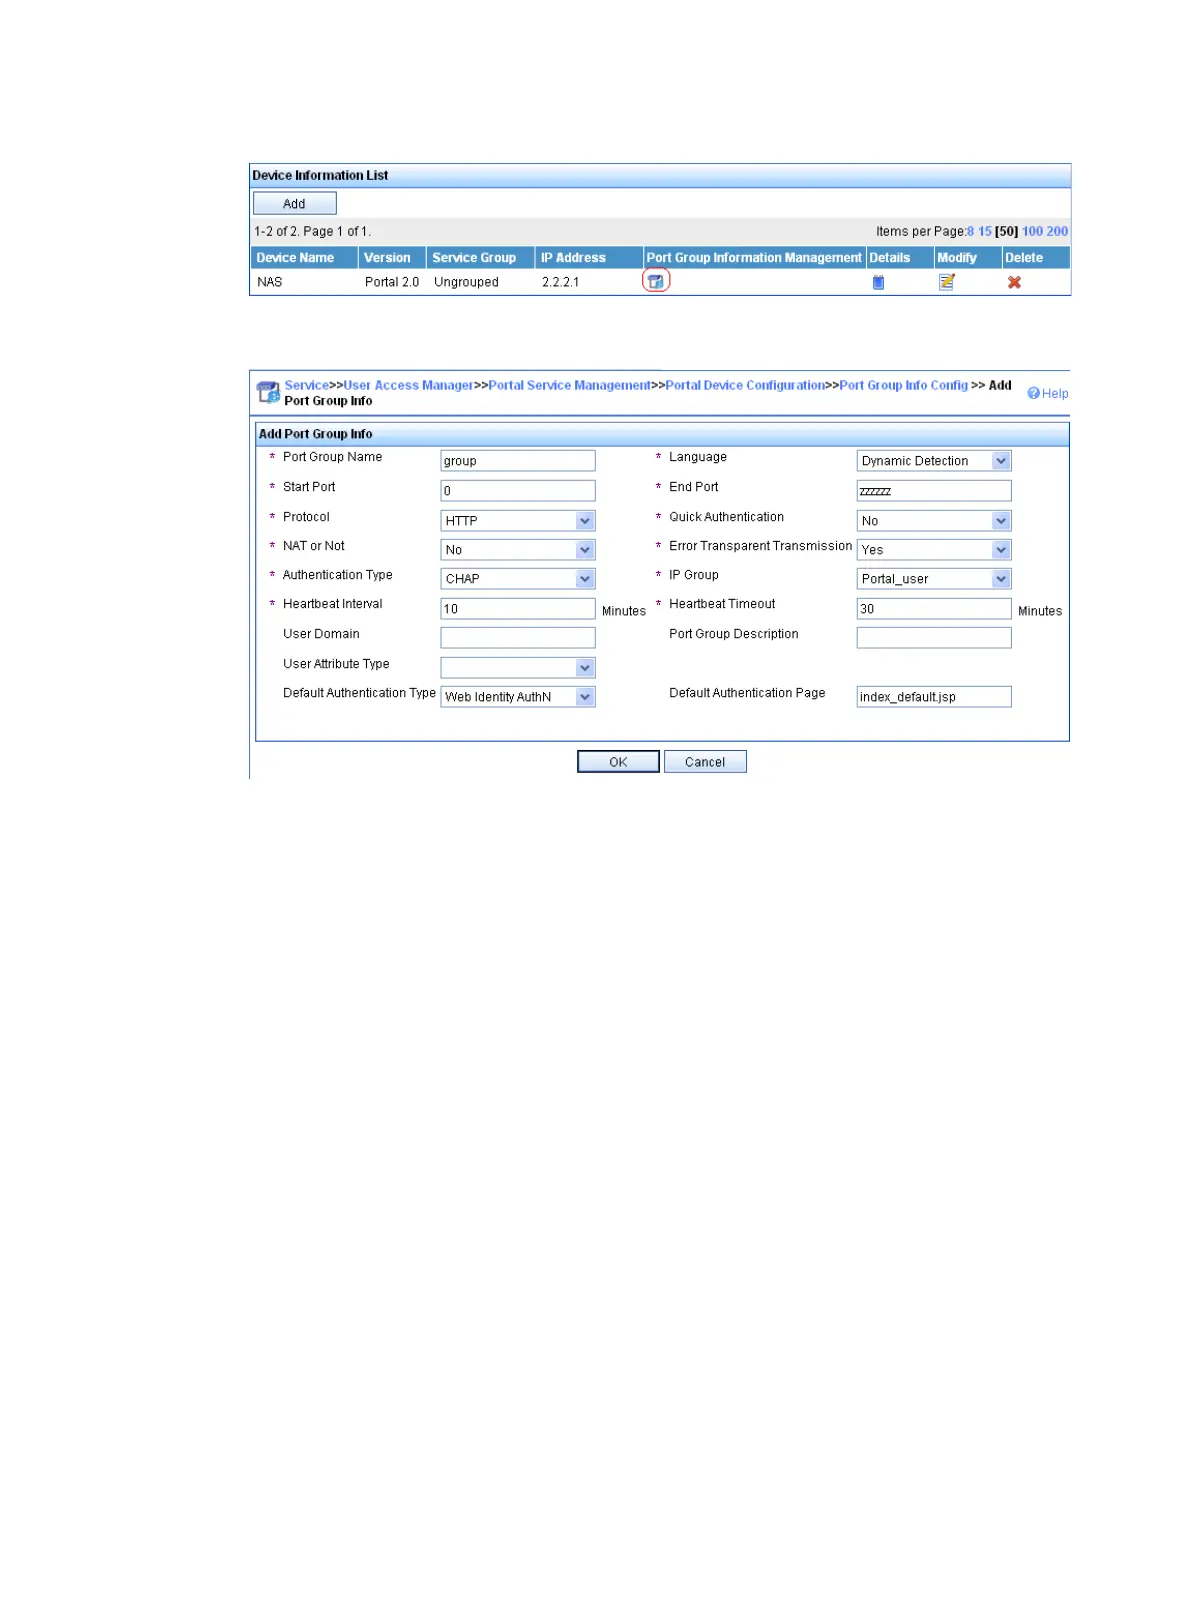The width and height of the screenshot is (1190, 1616).
Task: Select the Ungrouped service group cell
Action: click(x=466, y=282)
